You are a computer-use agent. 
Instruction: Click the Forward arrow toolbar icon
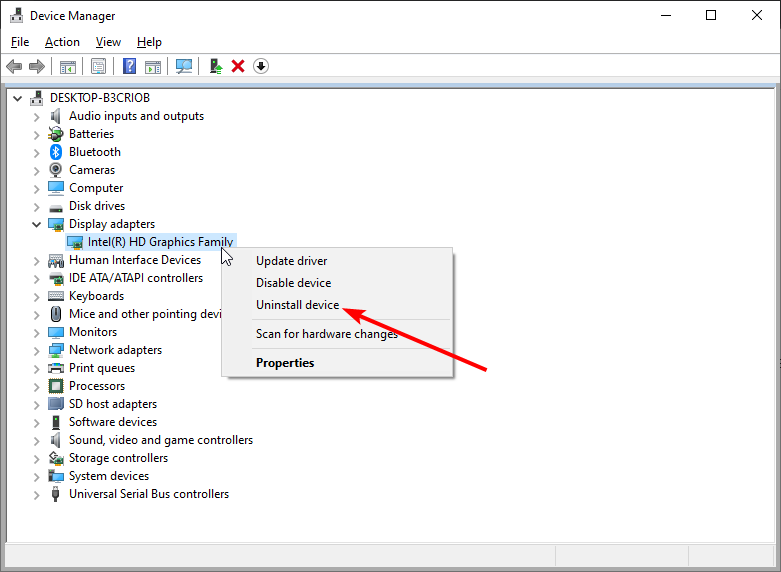coord(37,66)
